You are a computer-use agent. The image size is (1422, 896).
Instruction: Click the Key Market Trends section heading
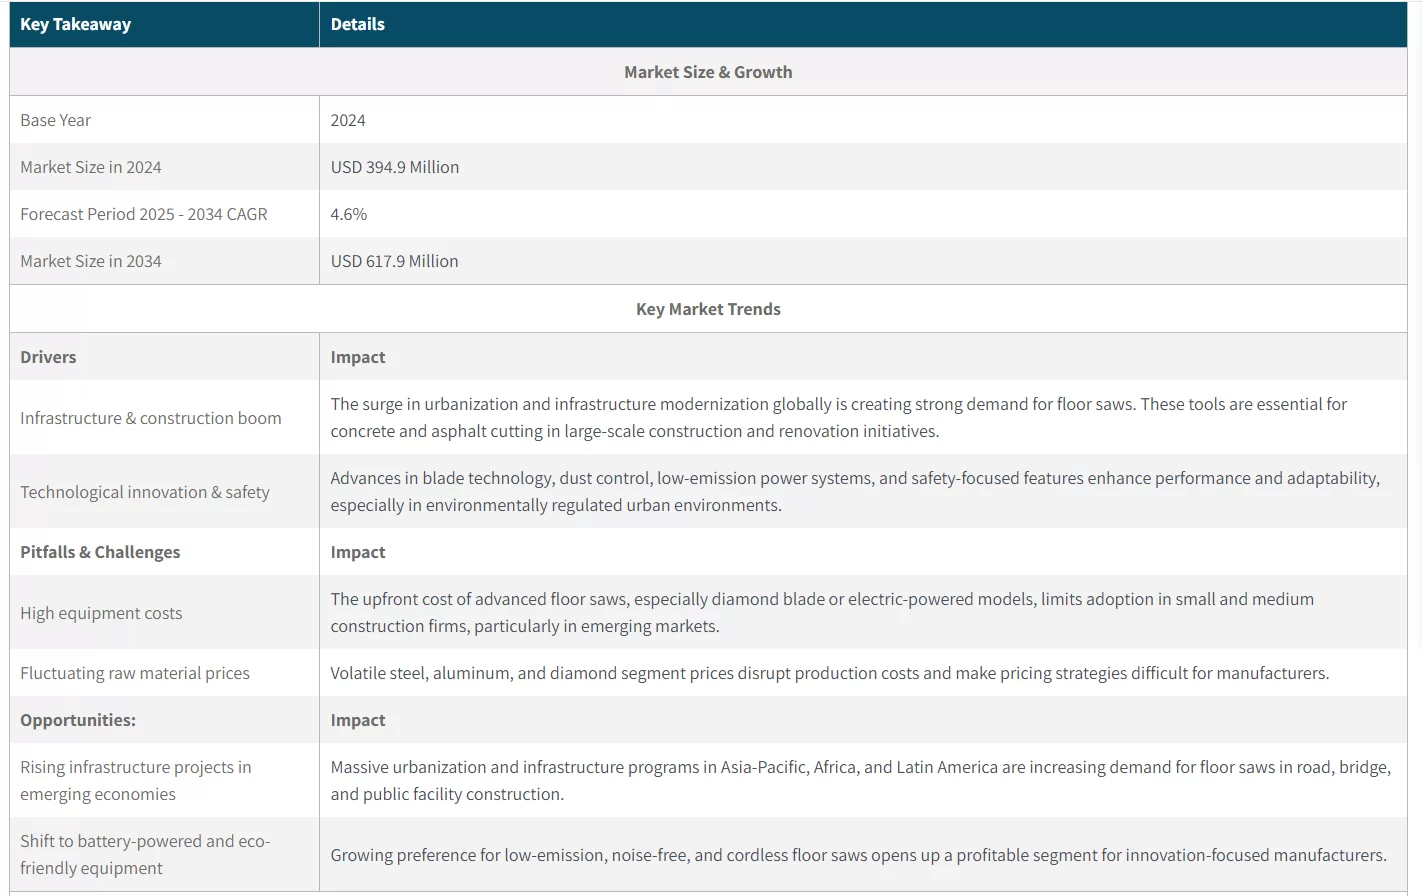pos(708,309)
